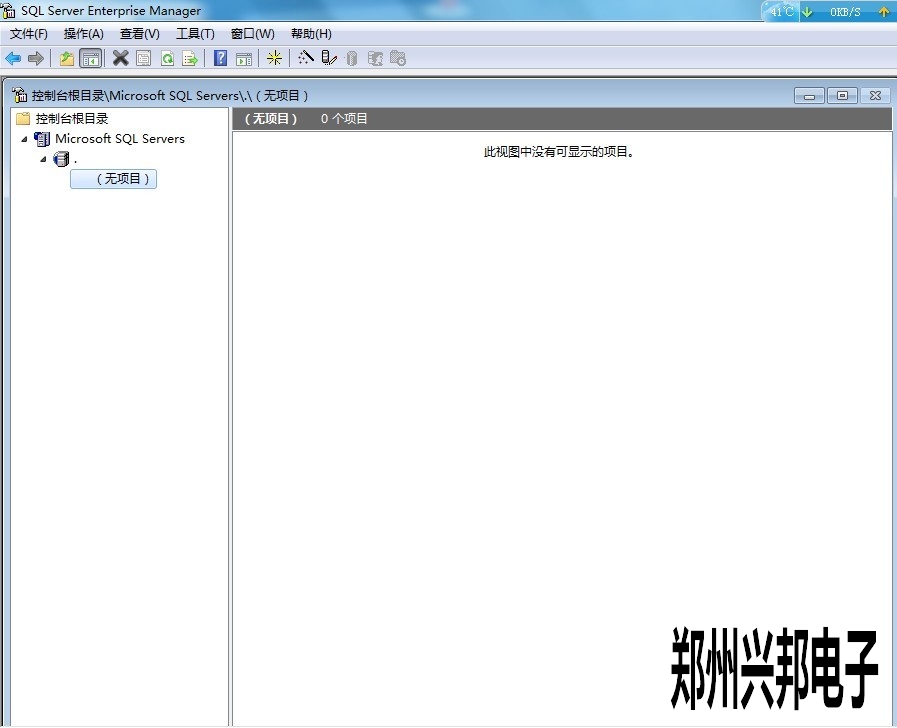Click the Export List toolbar icon

(x=190, y=58)
